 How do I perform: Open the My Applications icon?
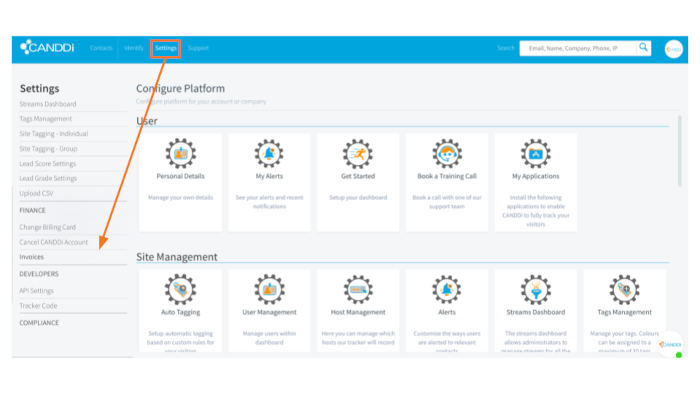[536, 153]
